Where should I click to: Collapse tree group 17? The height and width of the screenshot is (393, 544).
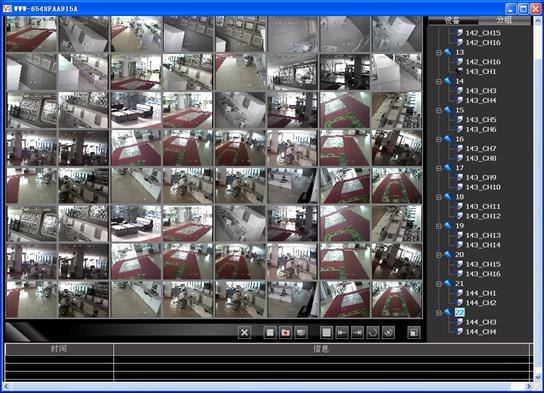pyautogui.click(x=439, y=168)
